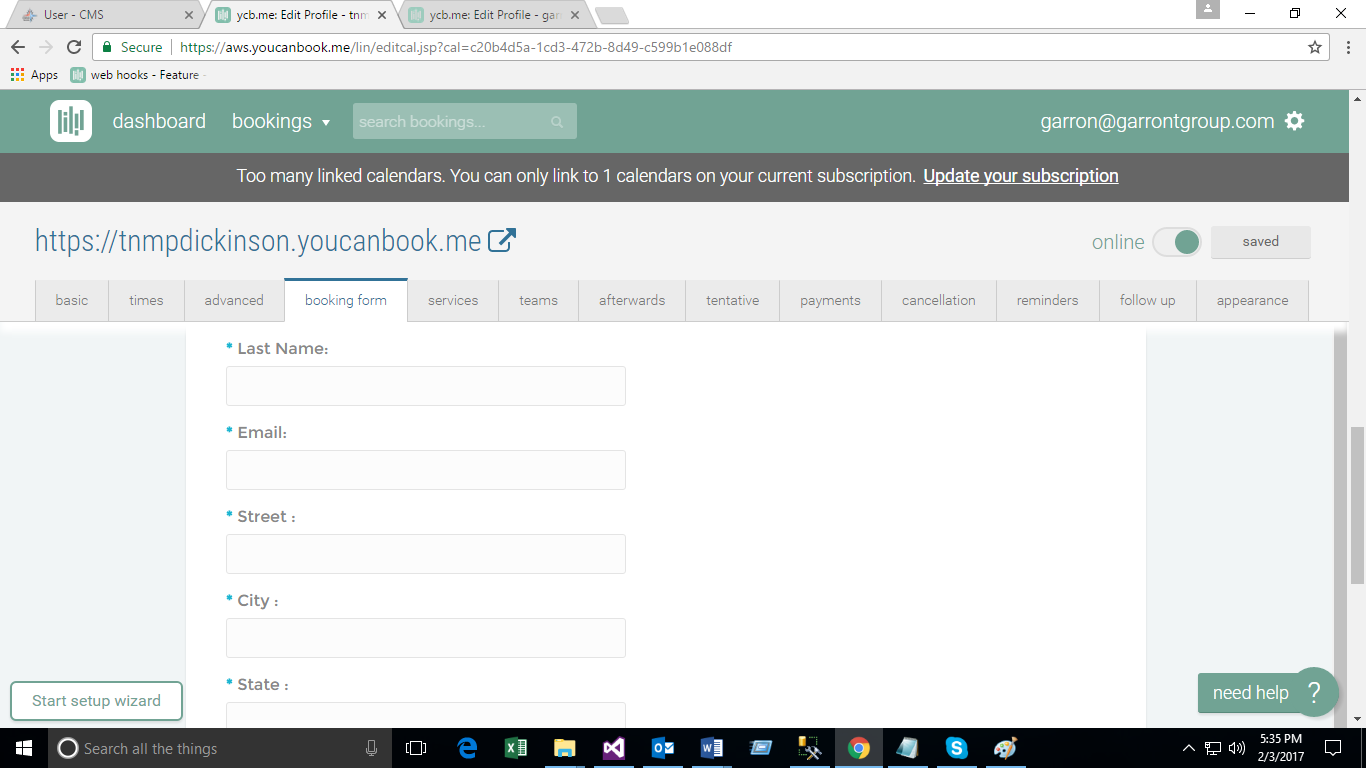Click the search magnifier icon

coord(557,122)
